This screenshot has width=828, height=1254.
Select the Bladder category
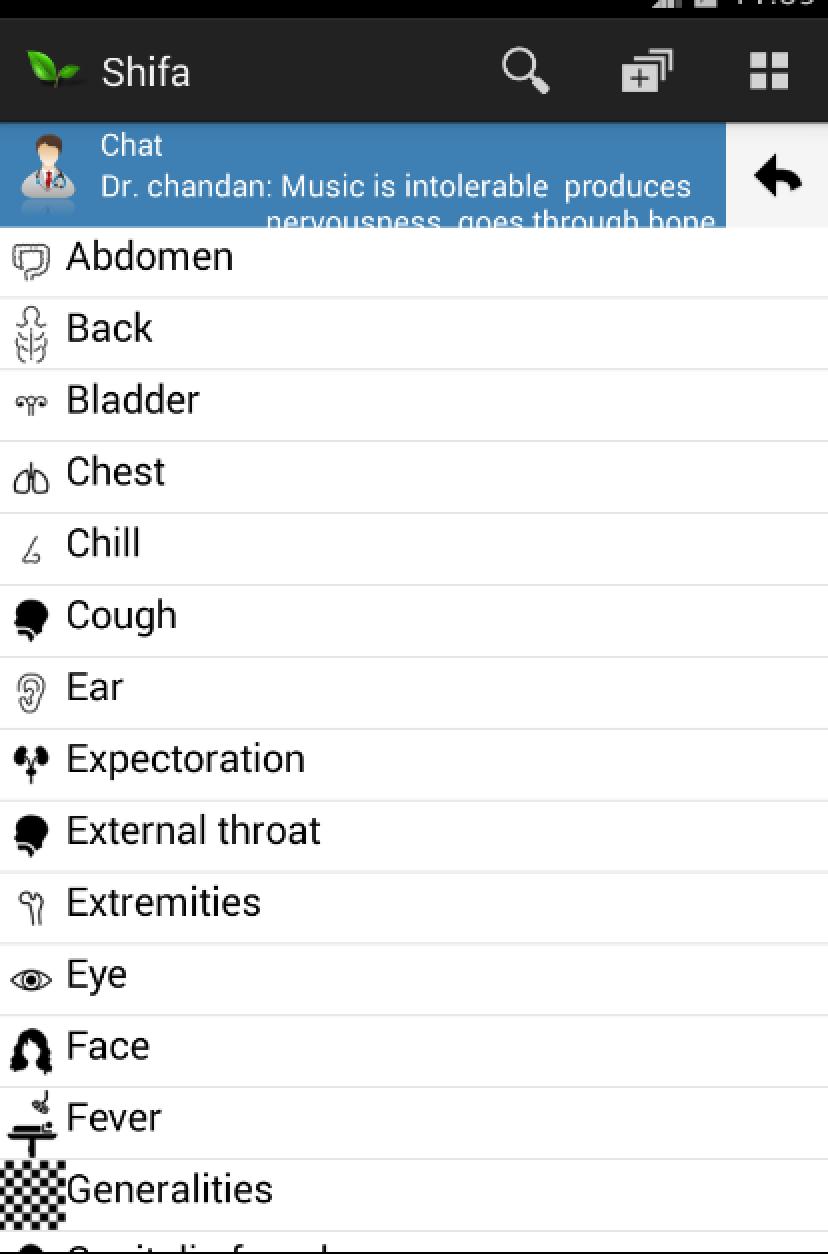[x=133, y=401]
